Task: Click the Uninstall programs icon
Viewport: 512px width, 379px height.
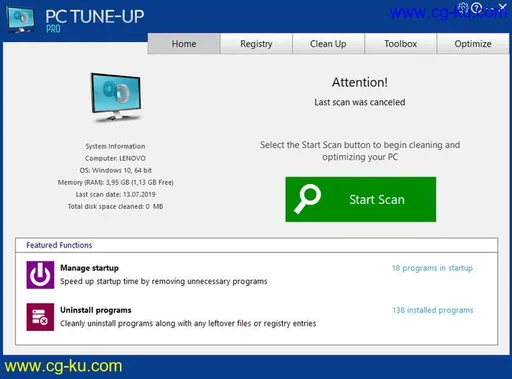Action: click(40, 317)
